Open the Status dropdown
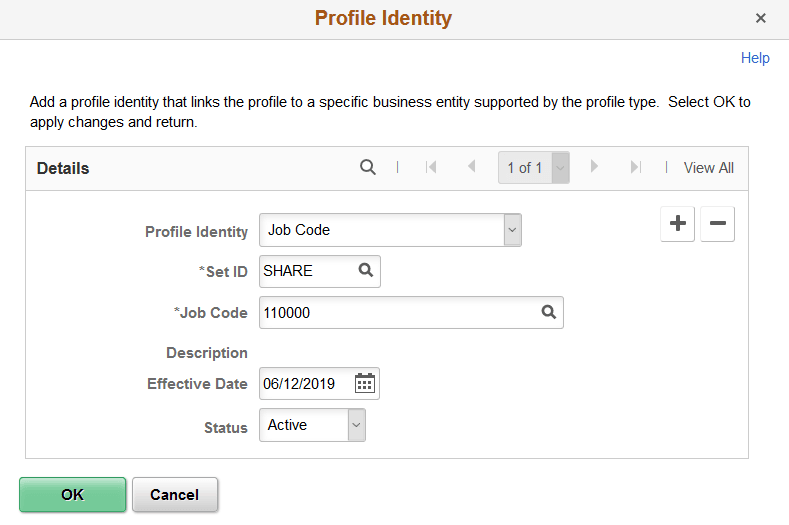 pos(356,425)
